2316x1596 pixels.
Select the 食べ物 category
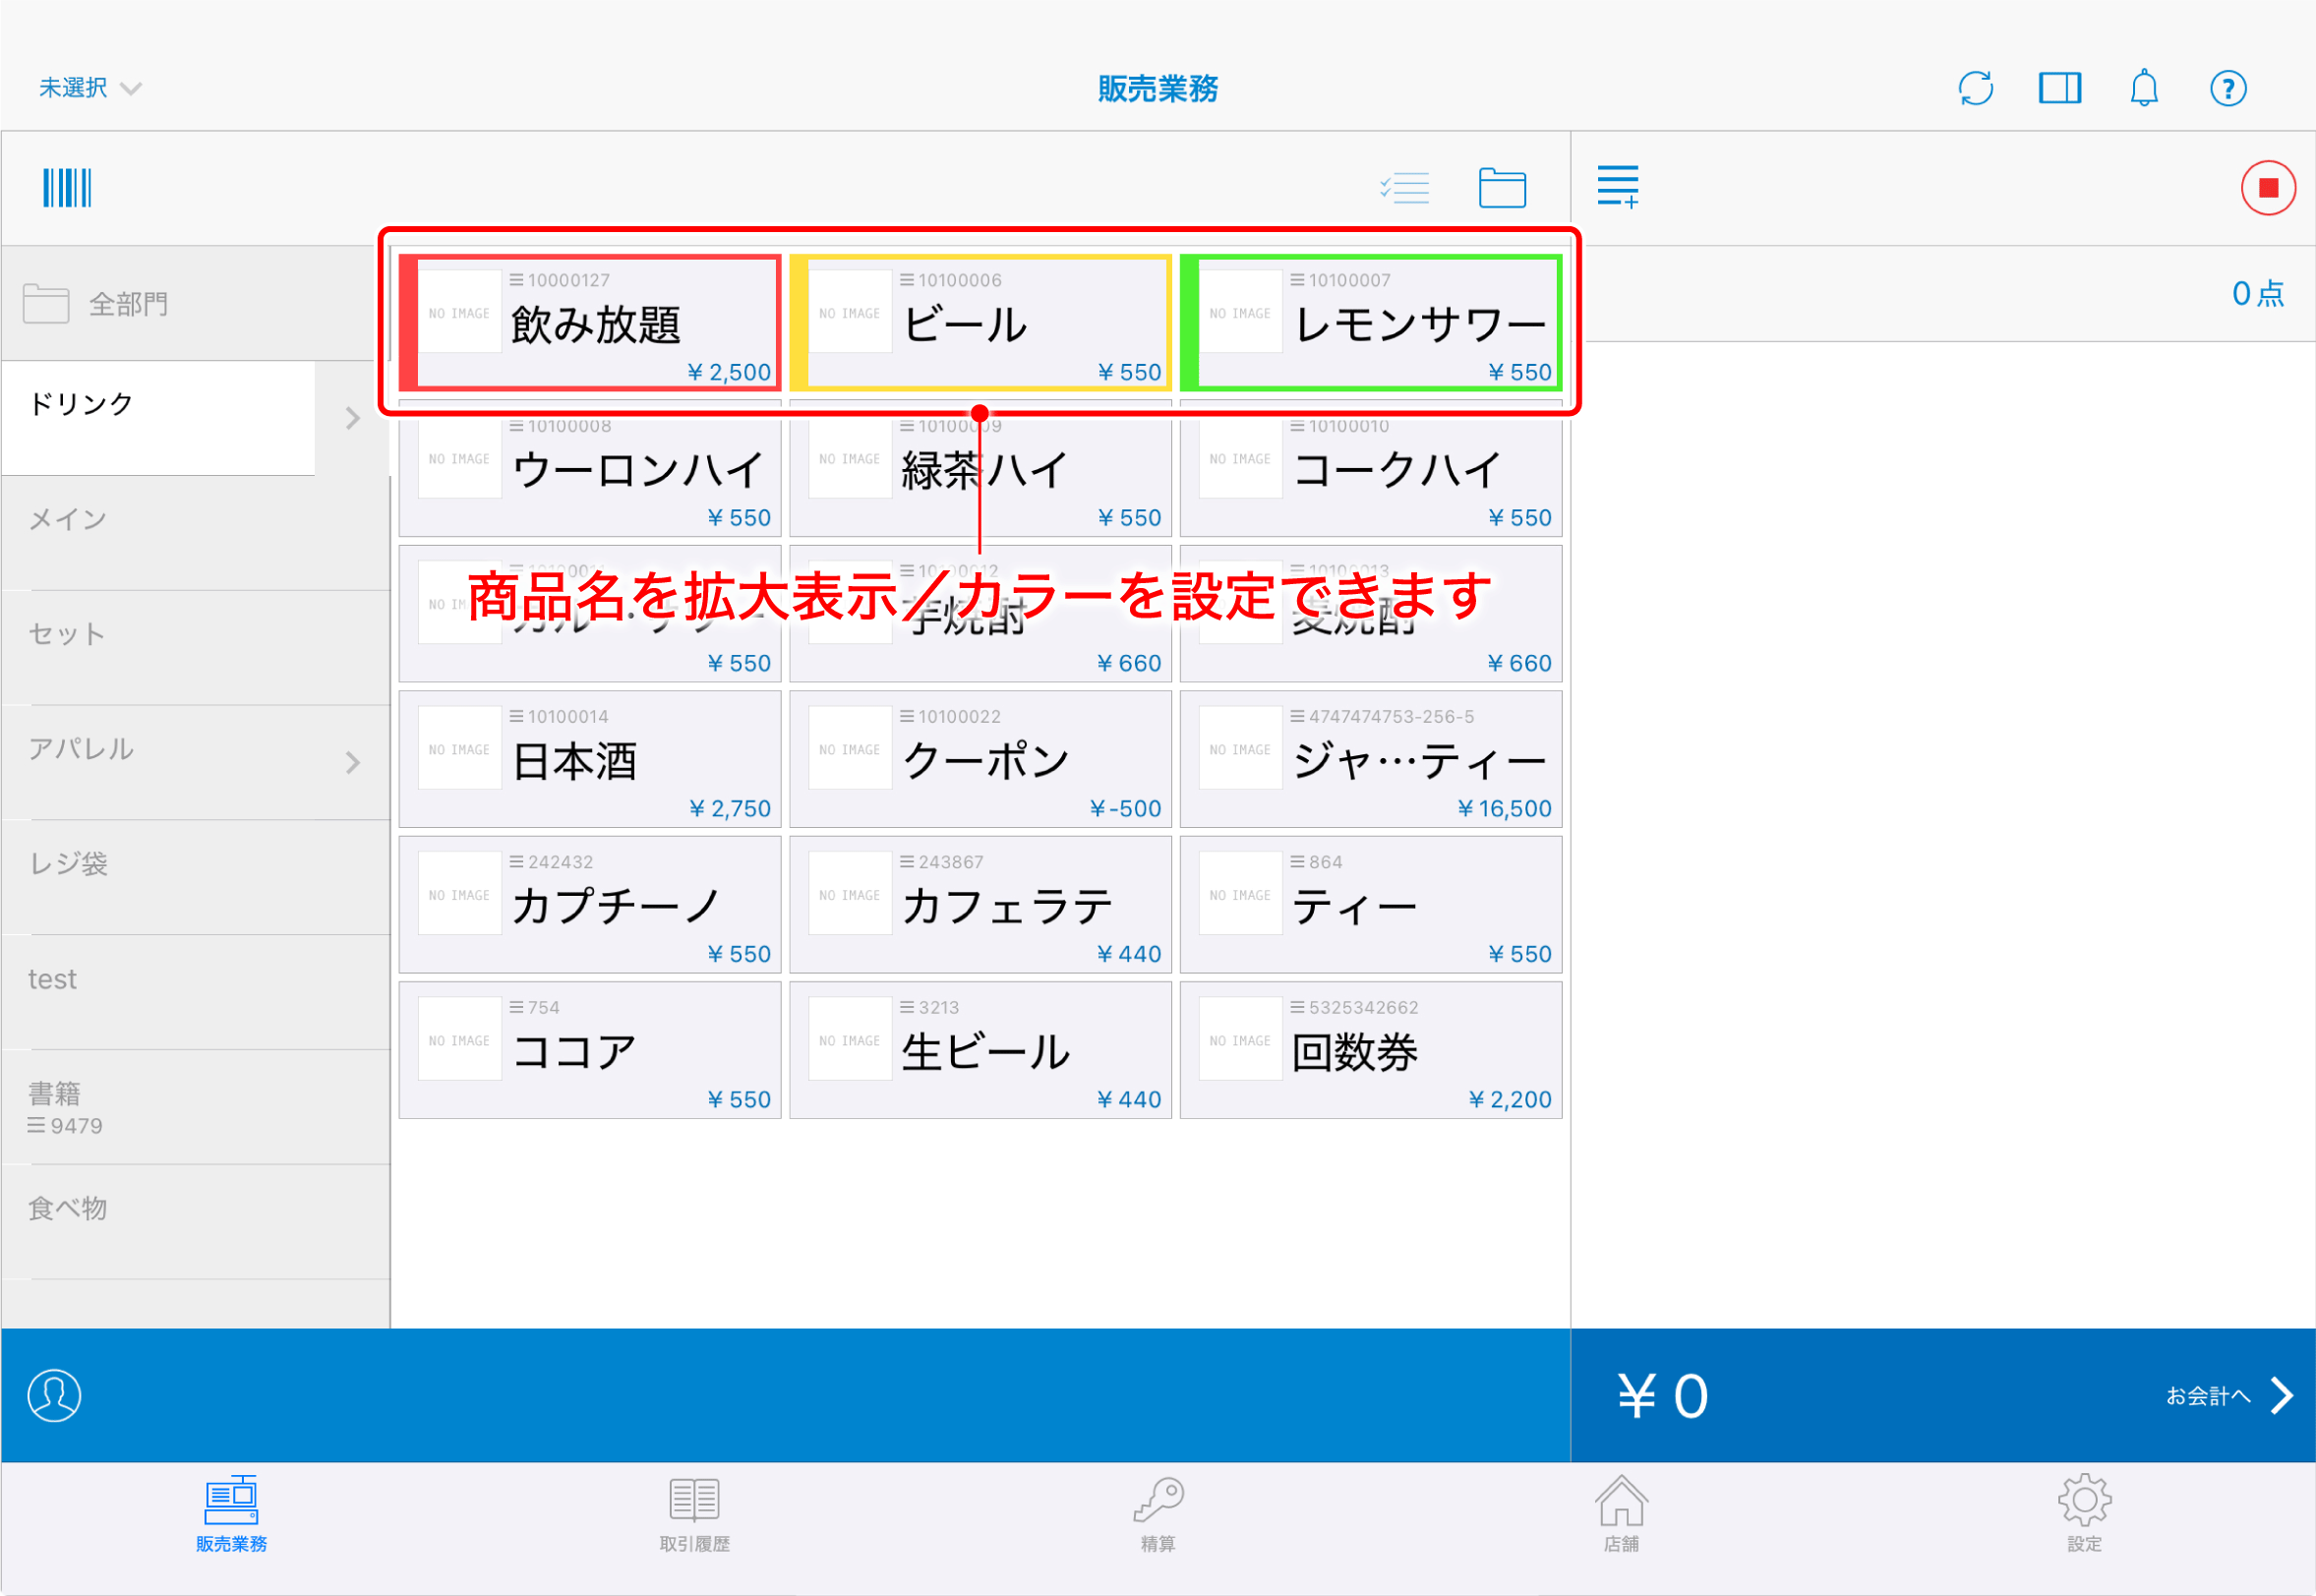tap(196, 1223)
